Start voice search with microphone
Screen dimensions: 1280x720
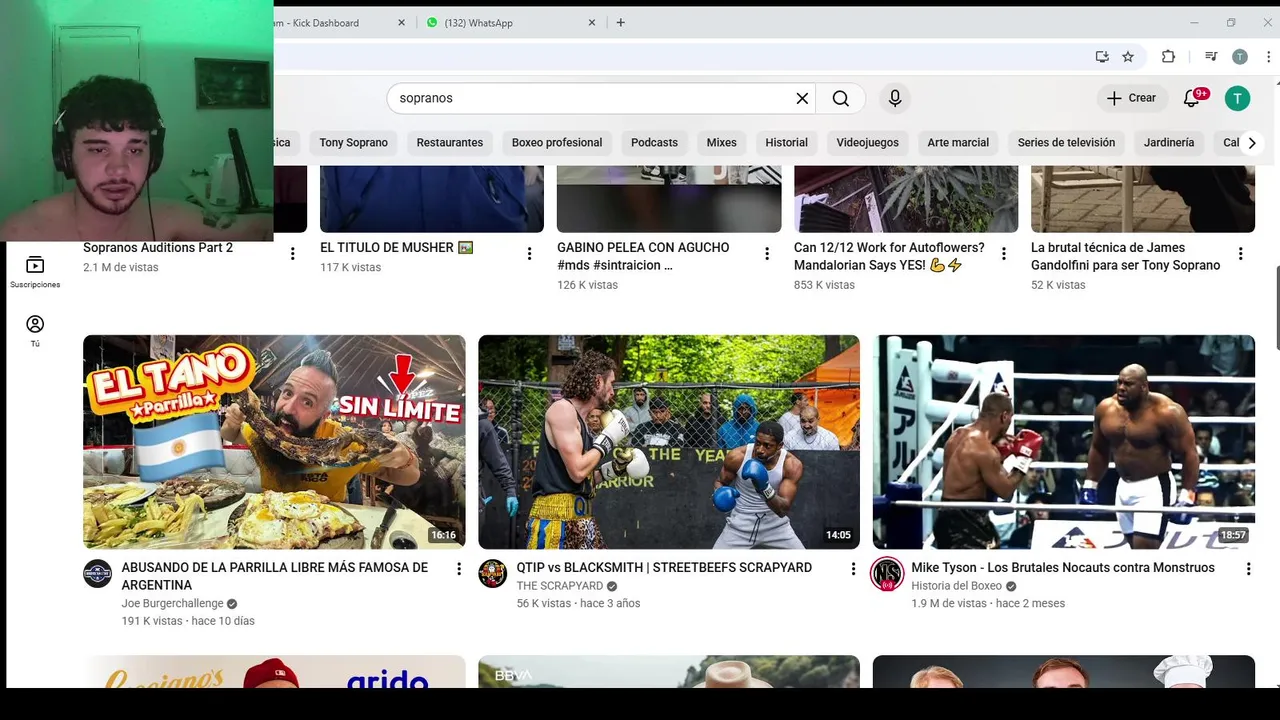[895, 98]
